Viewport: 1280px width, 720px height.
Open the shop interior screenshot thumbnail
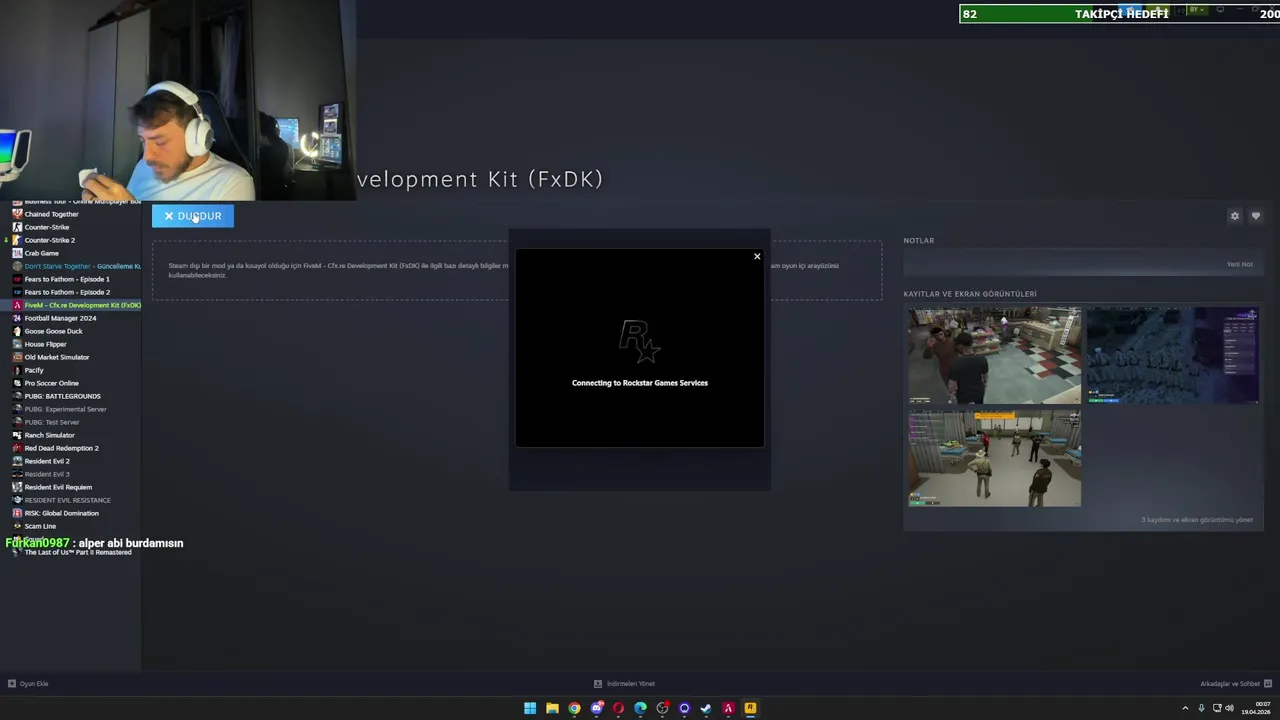(x=995, y=356)
